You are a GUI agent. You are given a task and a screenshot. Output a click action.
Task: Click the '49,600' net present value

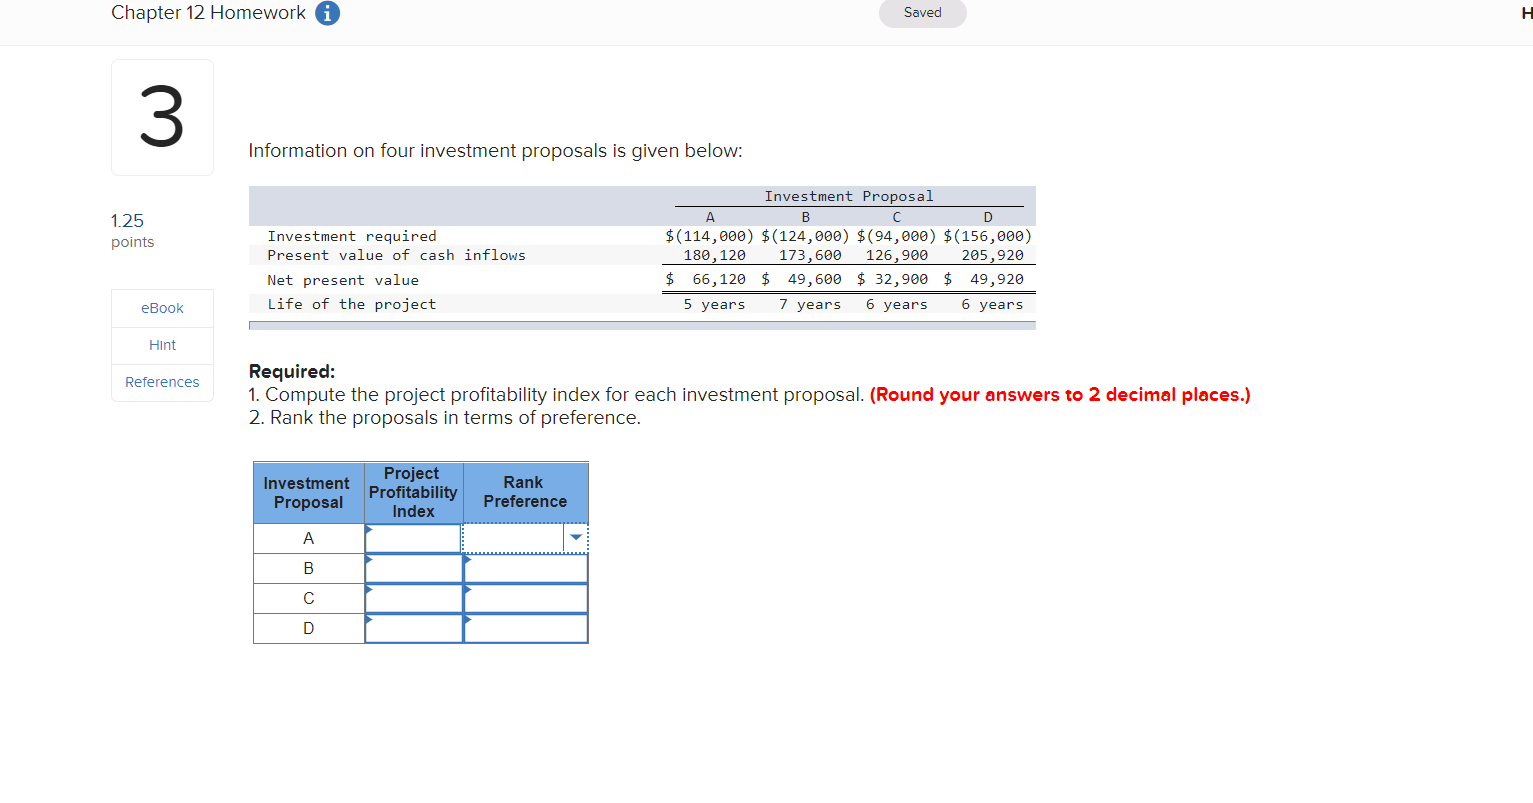pos(814,279)
